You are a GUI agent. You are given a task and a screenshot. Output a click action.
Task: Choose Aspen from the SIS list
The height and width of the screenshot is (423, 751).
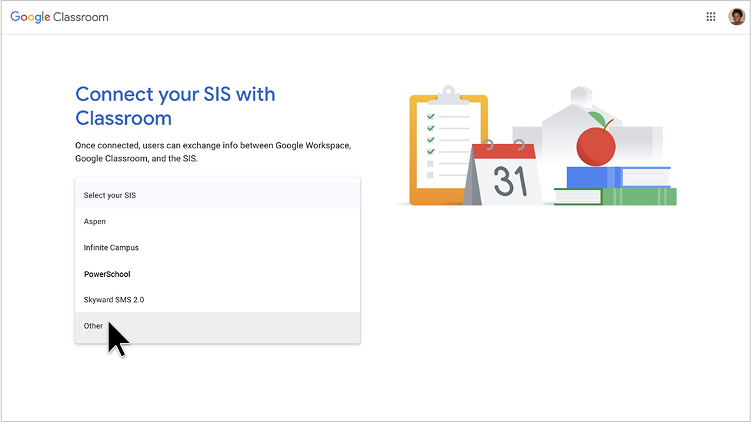pyautogui.click(x=217, y=221)
